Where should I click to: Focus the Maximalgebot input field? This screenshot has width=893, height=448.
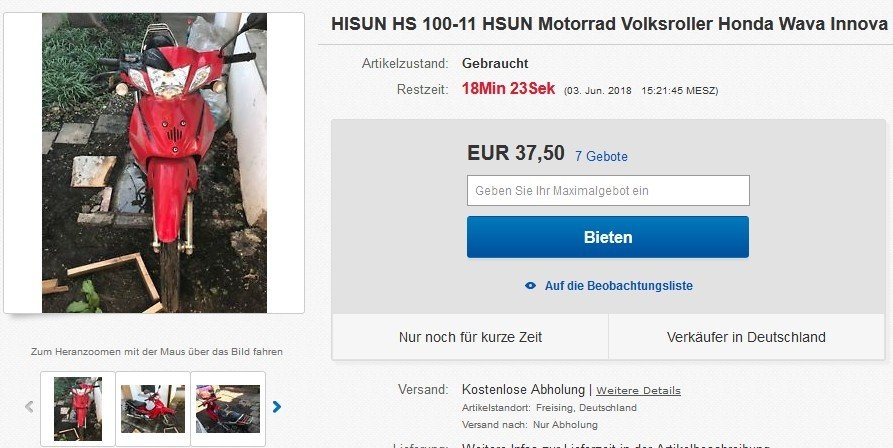click(608, 191)
